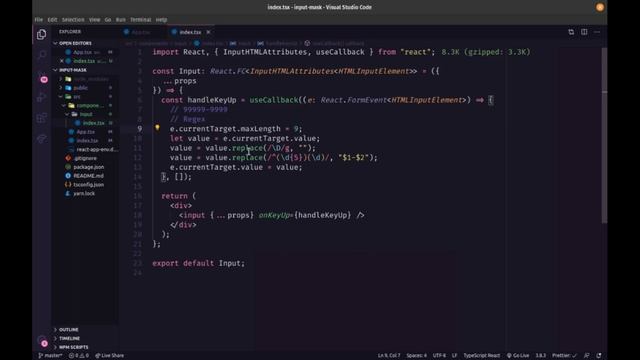Open the File menu

(x=39, y=20)
